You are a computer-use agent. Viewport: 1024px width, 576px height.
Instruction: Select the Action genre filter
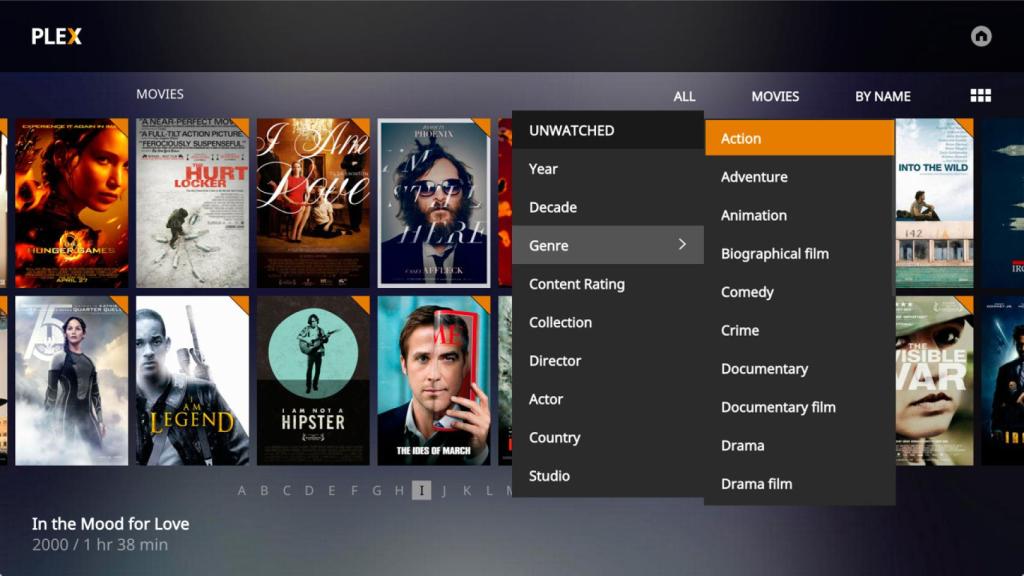[740, 138]
